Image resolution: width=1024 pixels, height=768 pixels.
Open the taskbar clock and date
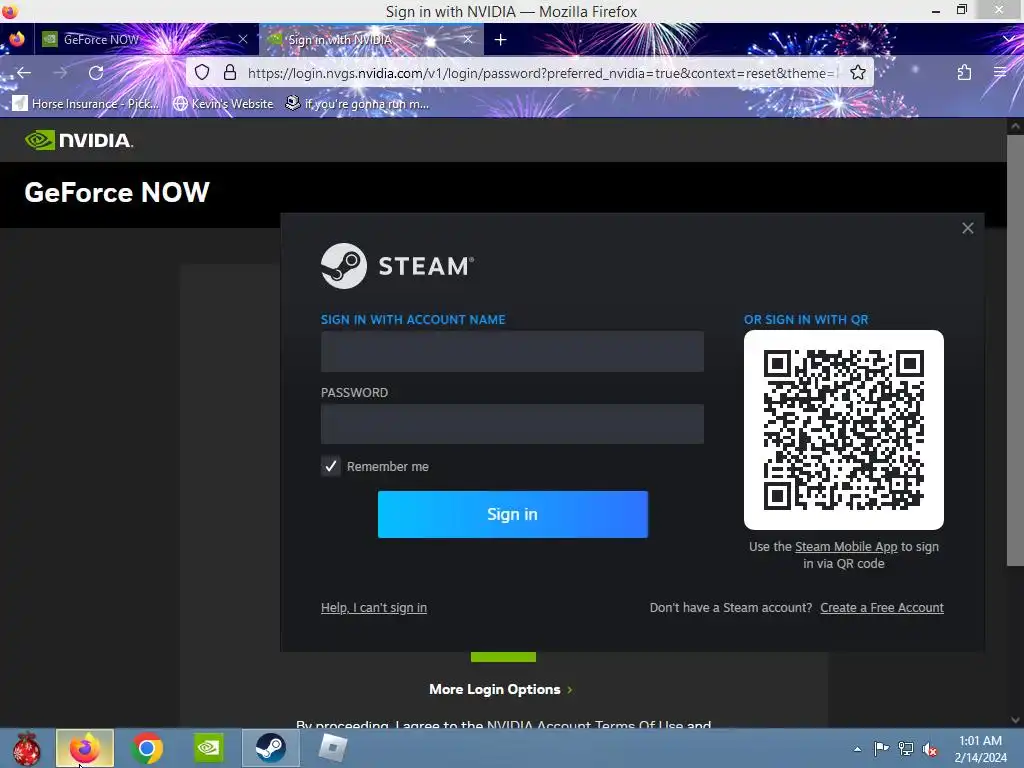(980, 749)
